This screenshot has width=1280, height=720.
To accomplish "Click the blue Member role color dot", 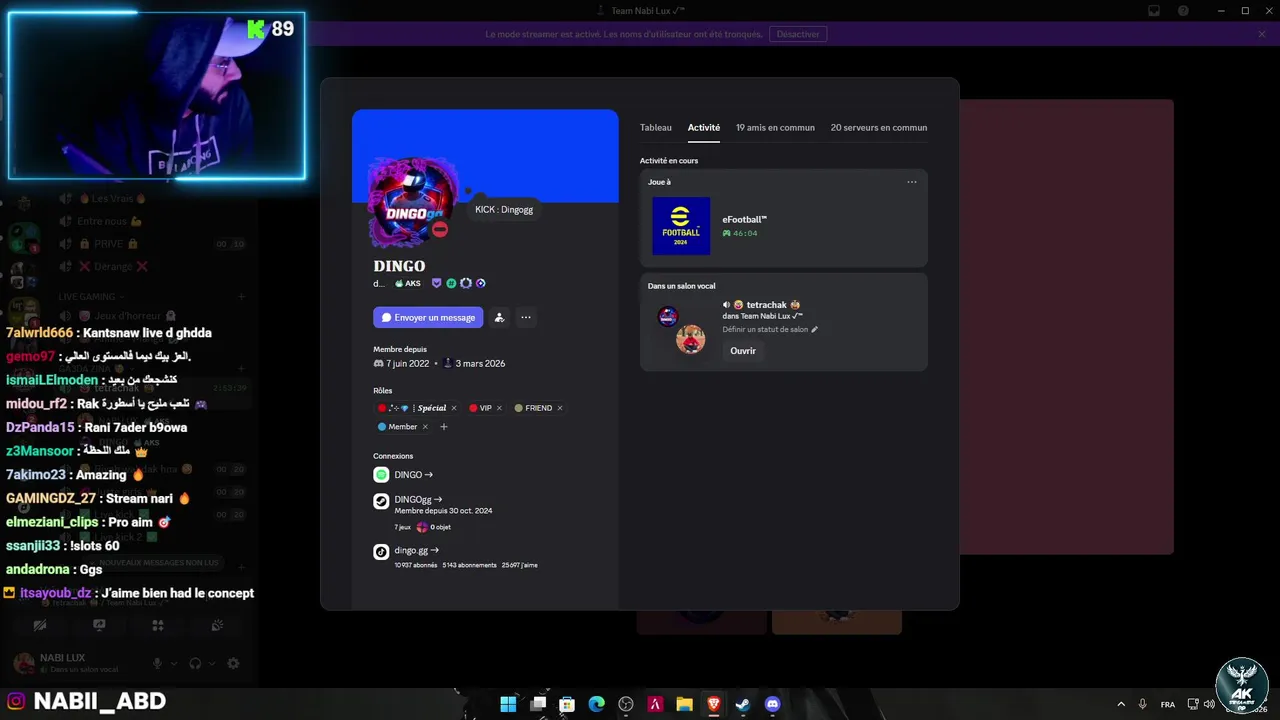I will click(382, 427).
